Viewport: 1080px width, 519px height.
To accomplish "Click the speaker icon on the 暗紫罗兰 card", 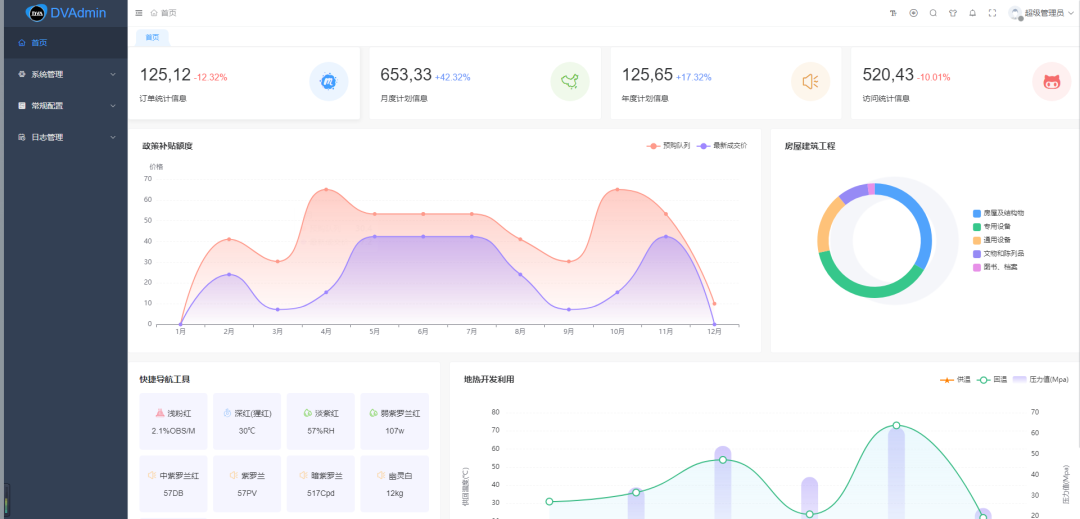I will click(304, 476).
